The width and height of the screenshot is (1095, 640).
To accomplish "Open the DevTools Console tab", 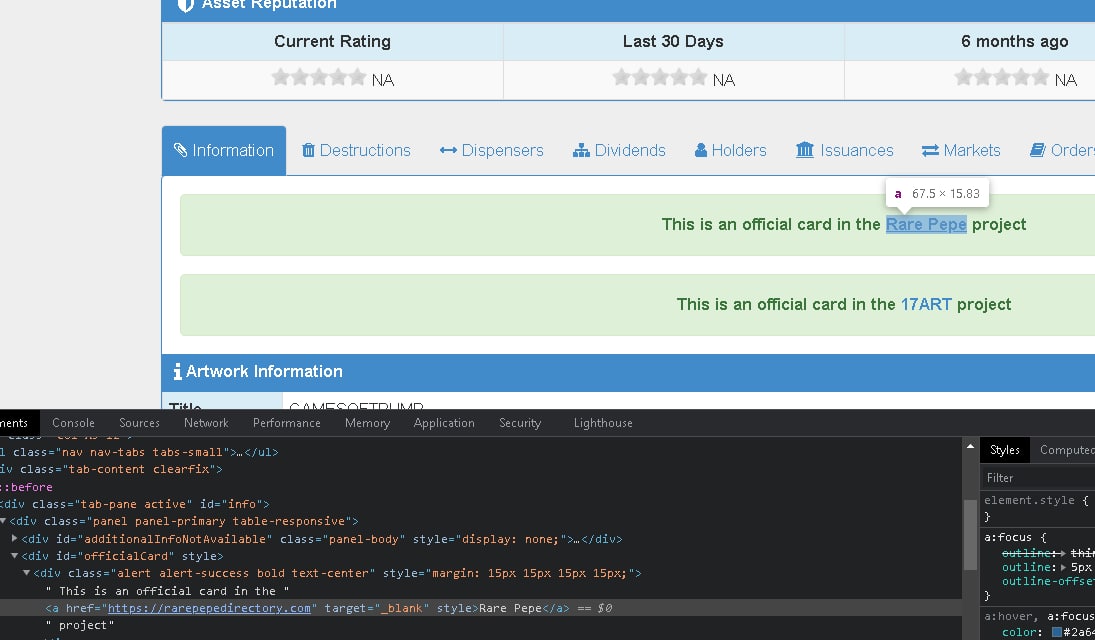I will pyautogui.click(x=73, y=423).
